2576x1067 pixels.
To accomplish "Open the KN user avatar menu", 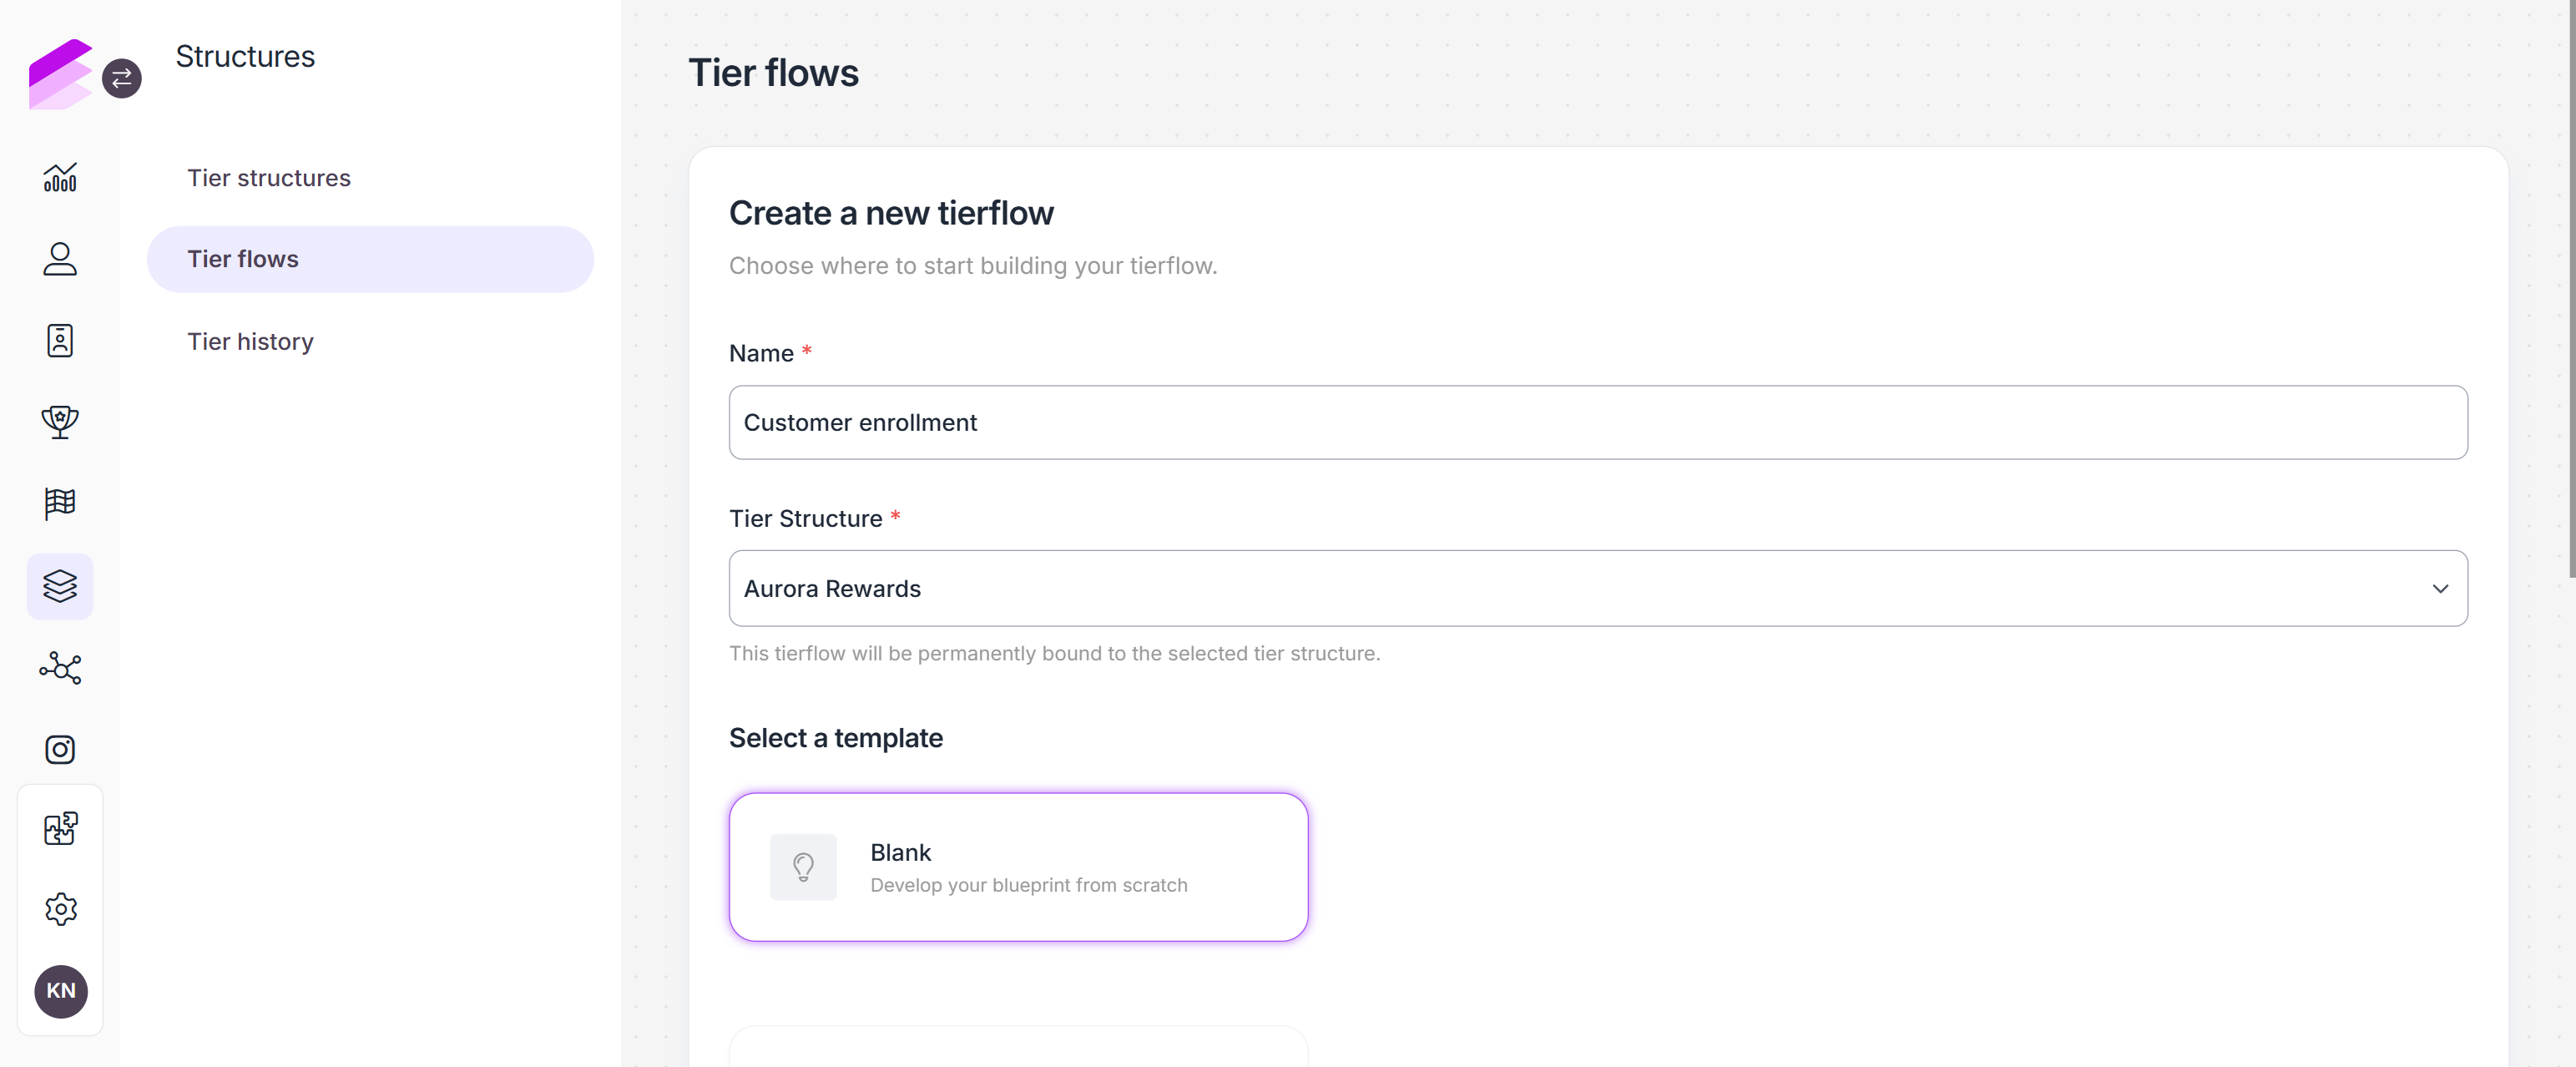I will pyautogui.click(x=61, y=991).
